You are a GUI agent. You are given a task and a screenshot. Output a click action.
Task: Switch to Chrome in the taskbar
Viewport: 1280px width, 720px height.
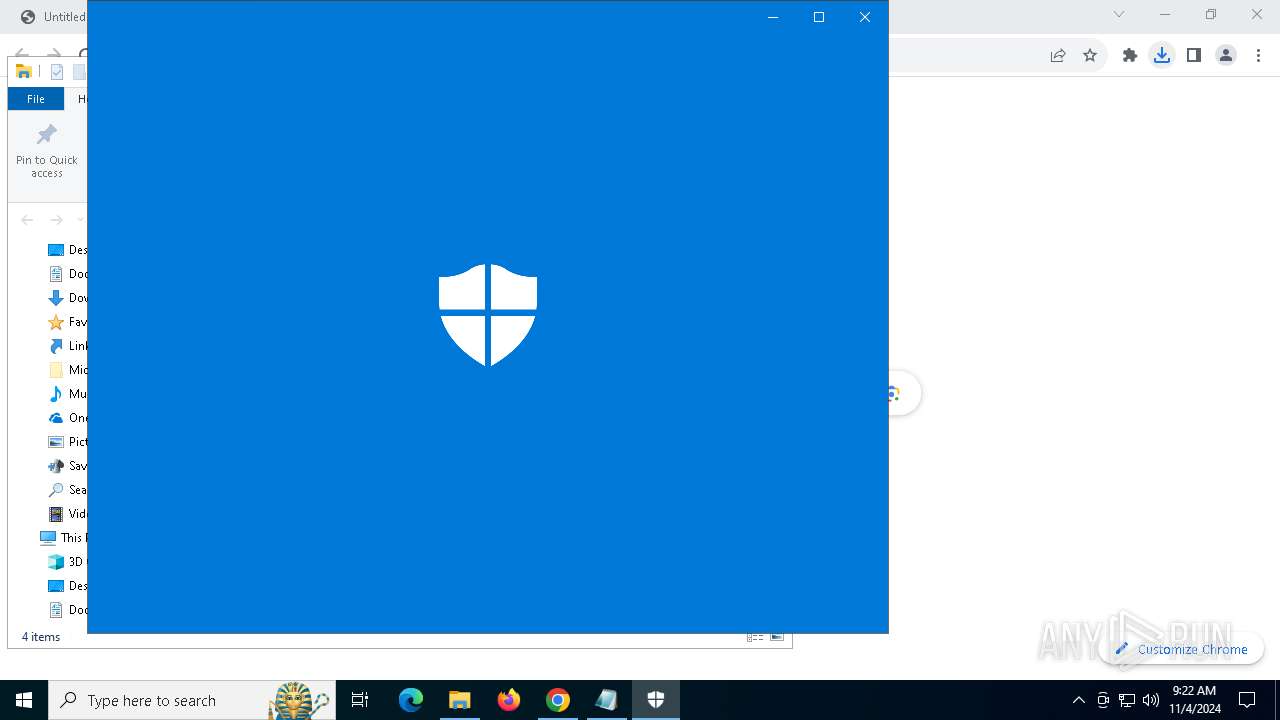pyautogui.click(x=558, y=700)
